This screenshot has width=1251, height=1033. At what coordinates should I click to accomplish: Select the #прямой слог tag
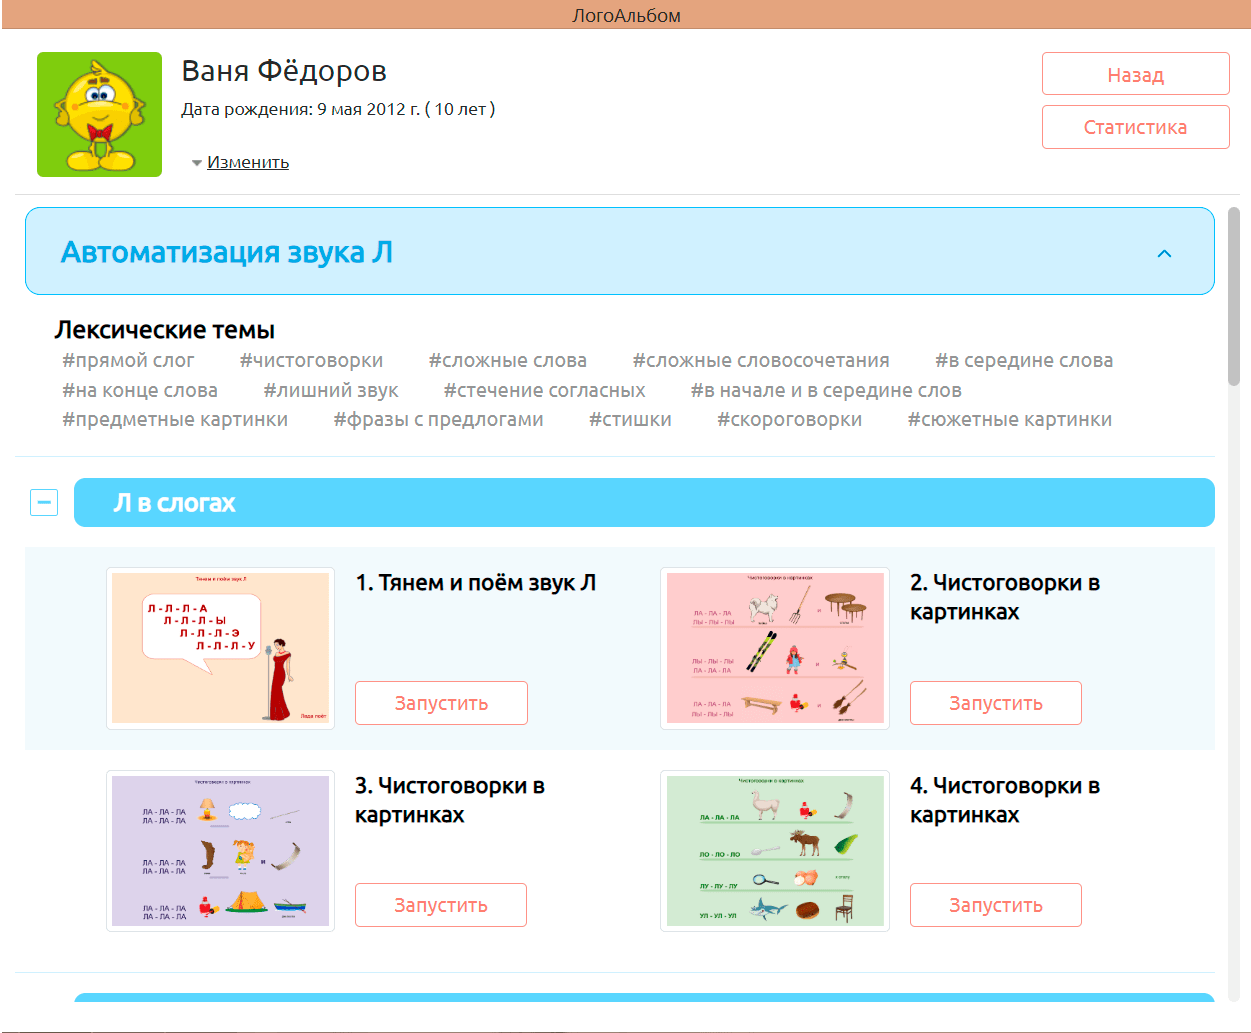128,361
